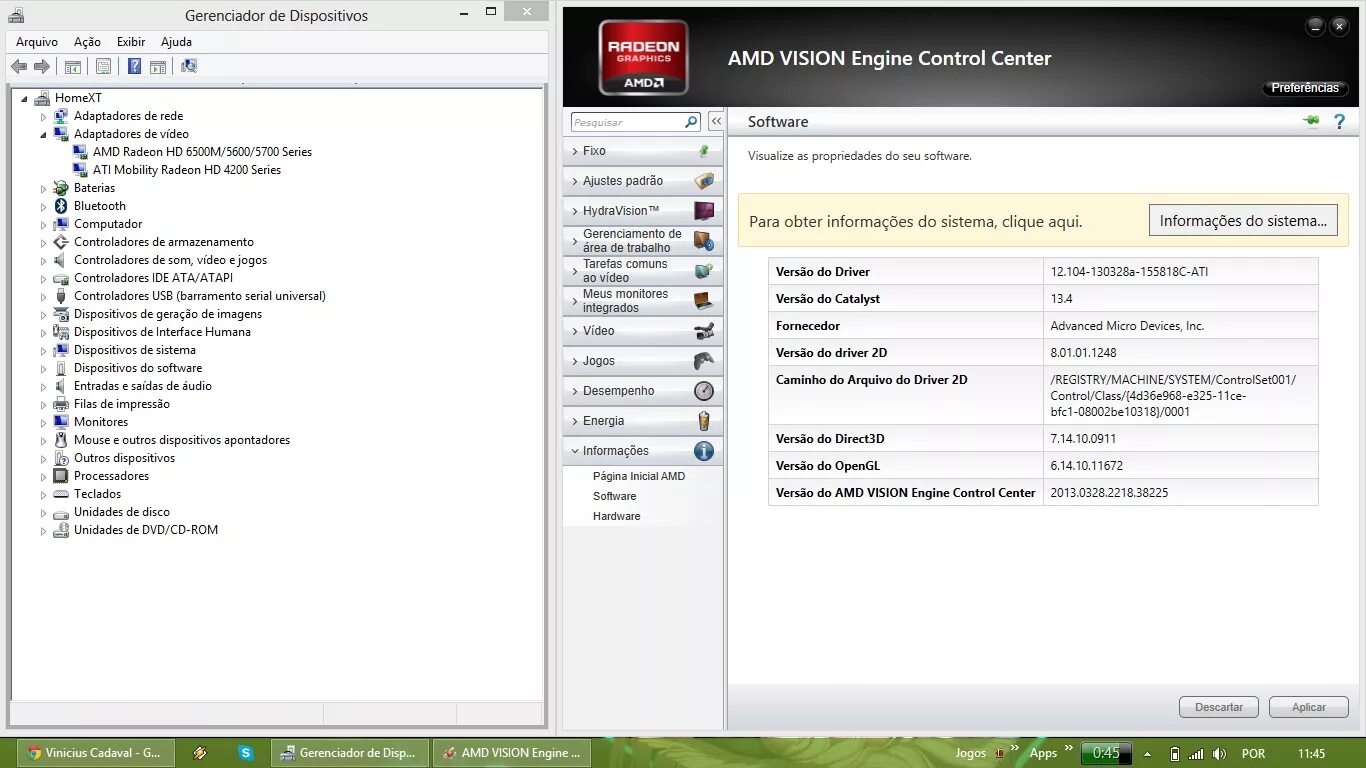This screenshot has width=1366, height=768.
Task: Click Informações do sistema button
Action: tap(1243, 220)
